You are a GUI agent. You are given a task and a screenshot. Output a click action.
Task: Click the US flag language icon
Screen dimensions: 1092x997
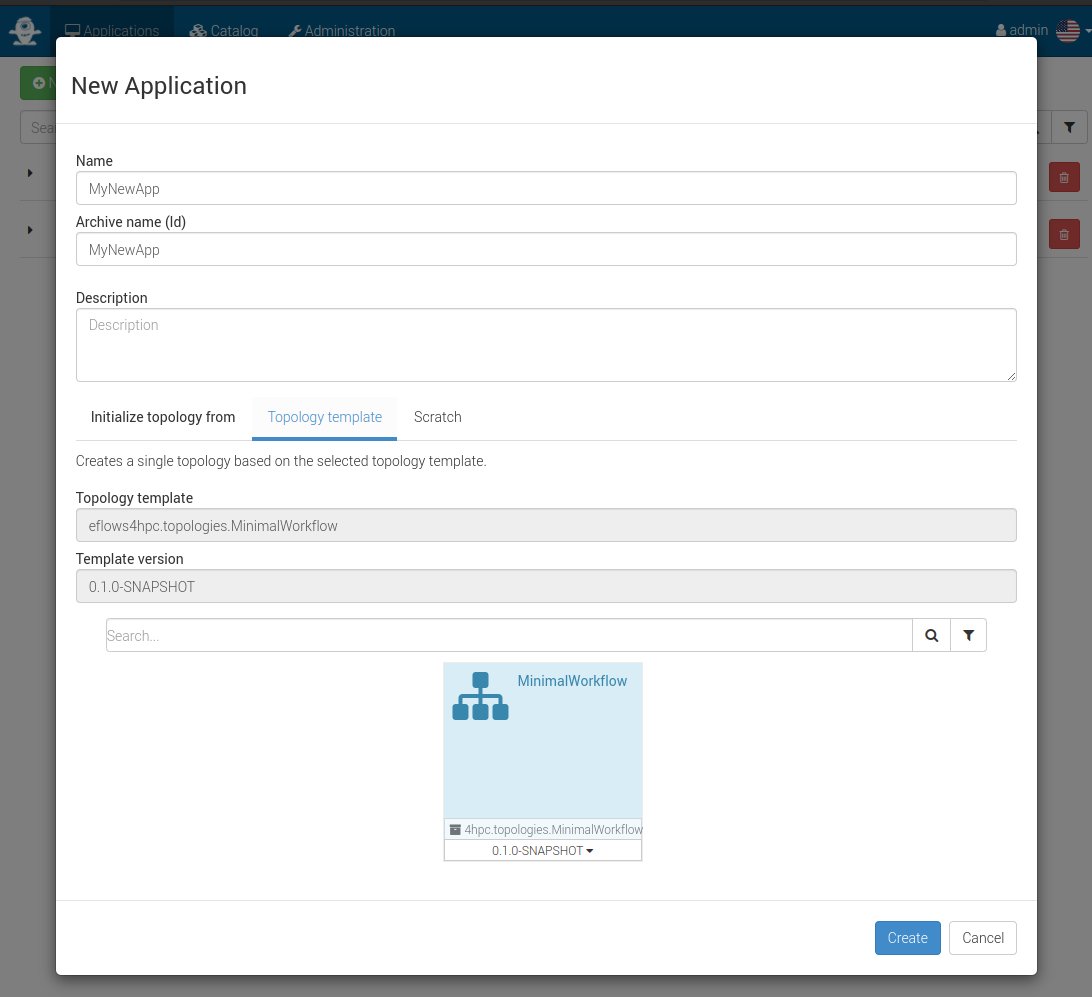pos(1068,30)
